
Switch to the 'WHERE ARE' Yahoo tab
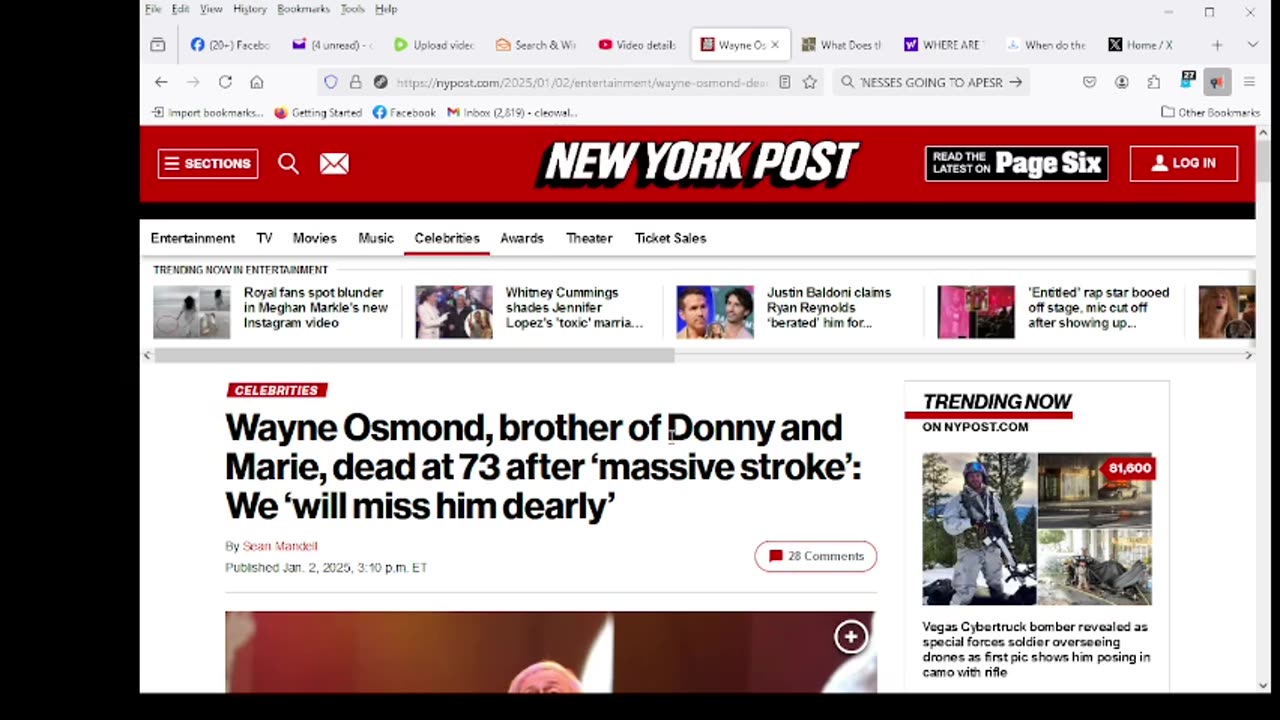944,45
